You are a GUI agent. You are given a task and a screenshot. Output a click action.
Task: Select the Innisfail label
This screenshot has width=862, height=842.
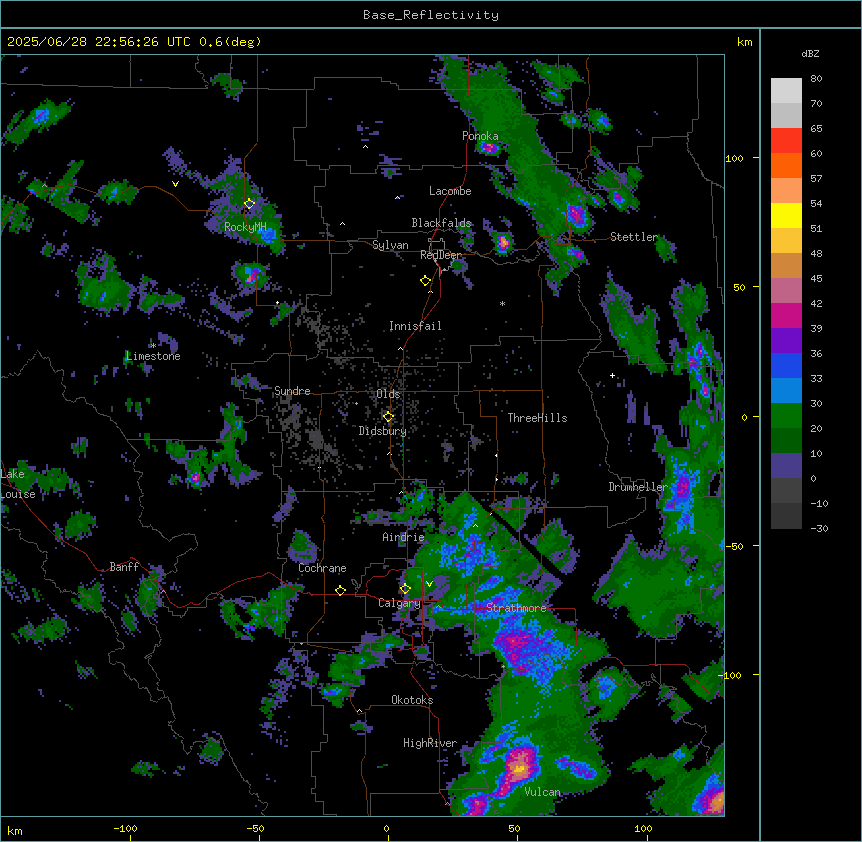[415, 326]
